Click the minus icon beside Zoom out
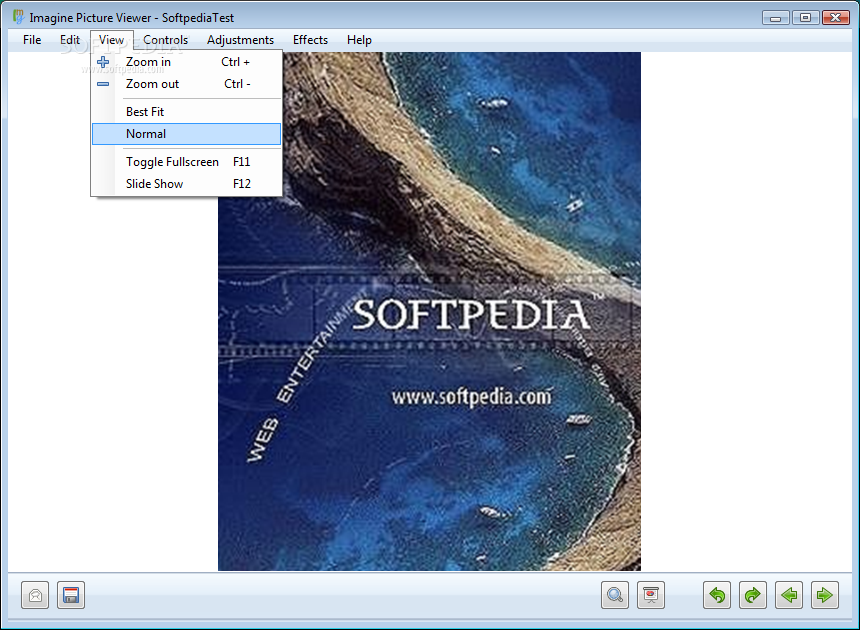Screen dimensions: 860x630 click(x=103, y=84)
